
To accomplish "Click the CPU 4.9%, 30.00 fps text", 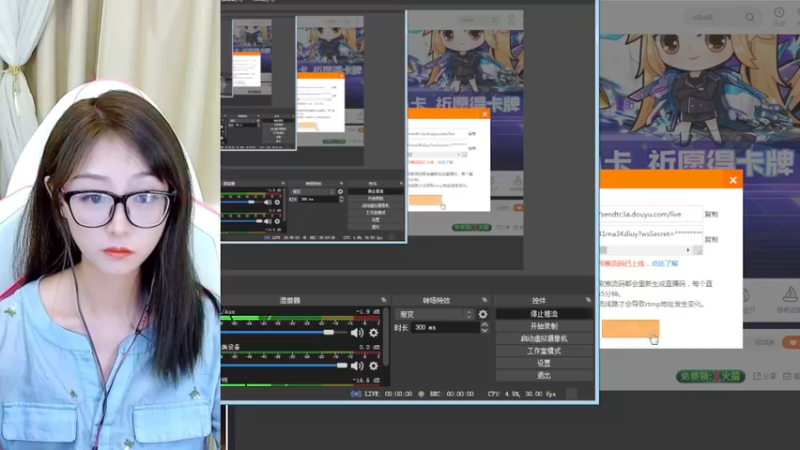I will pos(521,394).
